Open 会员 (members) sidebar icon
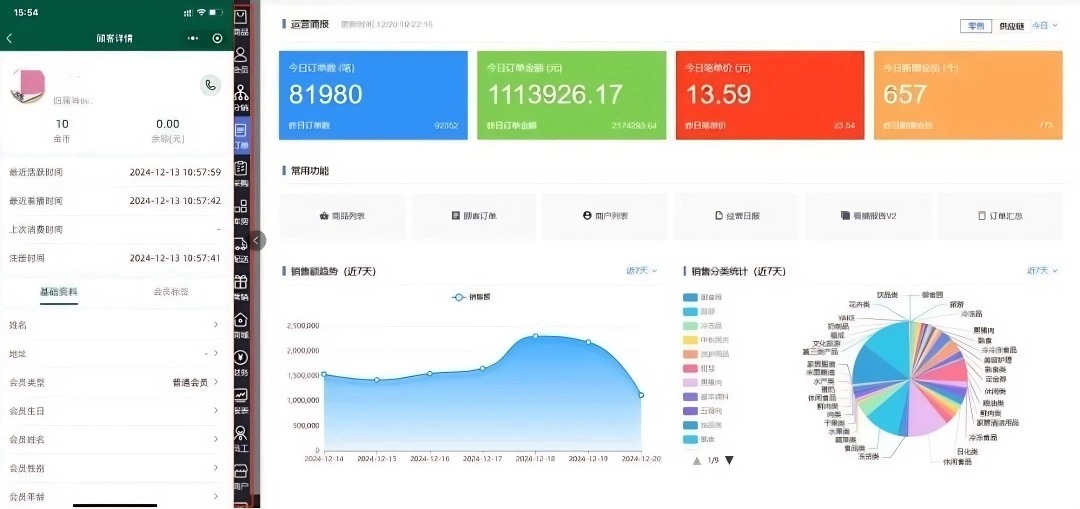This screenshot has width=1080, height=509. 241,60
